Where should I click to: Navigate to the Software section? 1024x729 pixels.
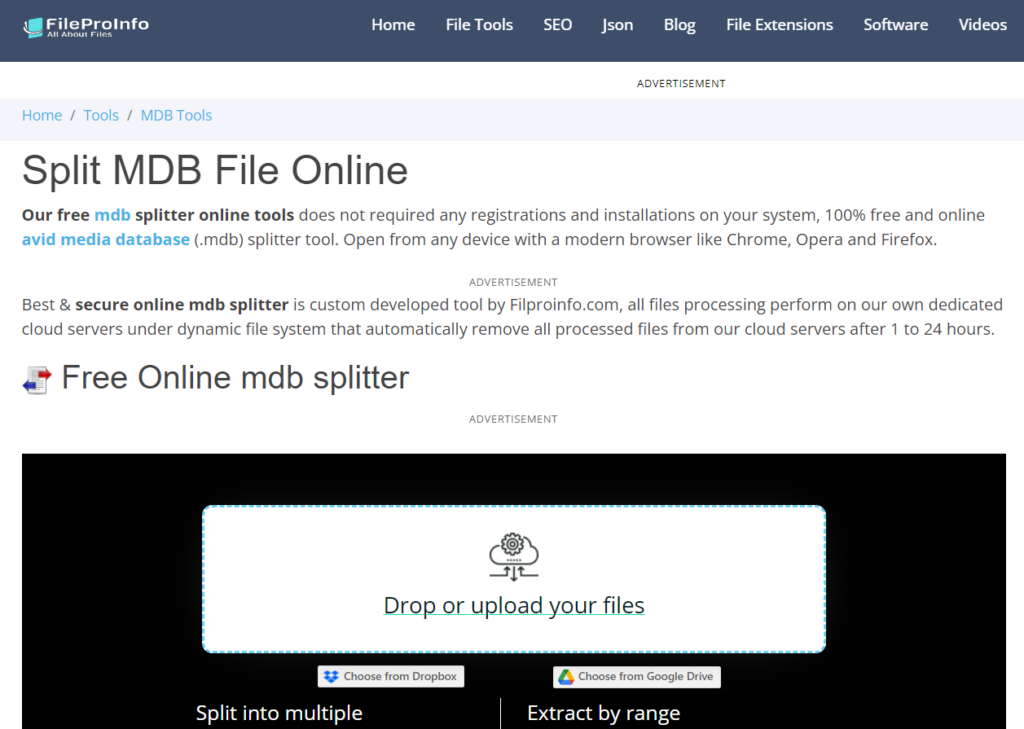pyautogui.click(x=895, y=25)
